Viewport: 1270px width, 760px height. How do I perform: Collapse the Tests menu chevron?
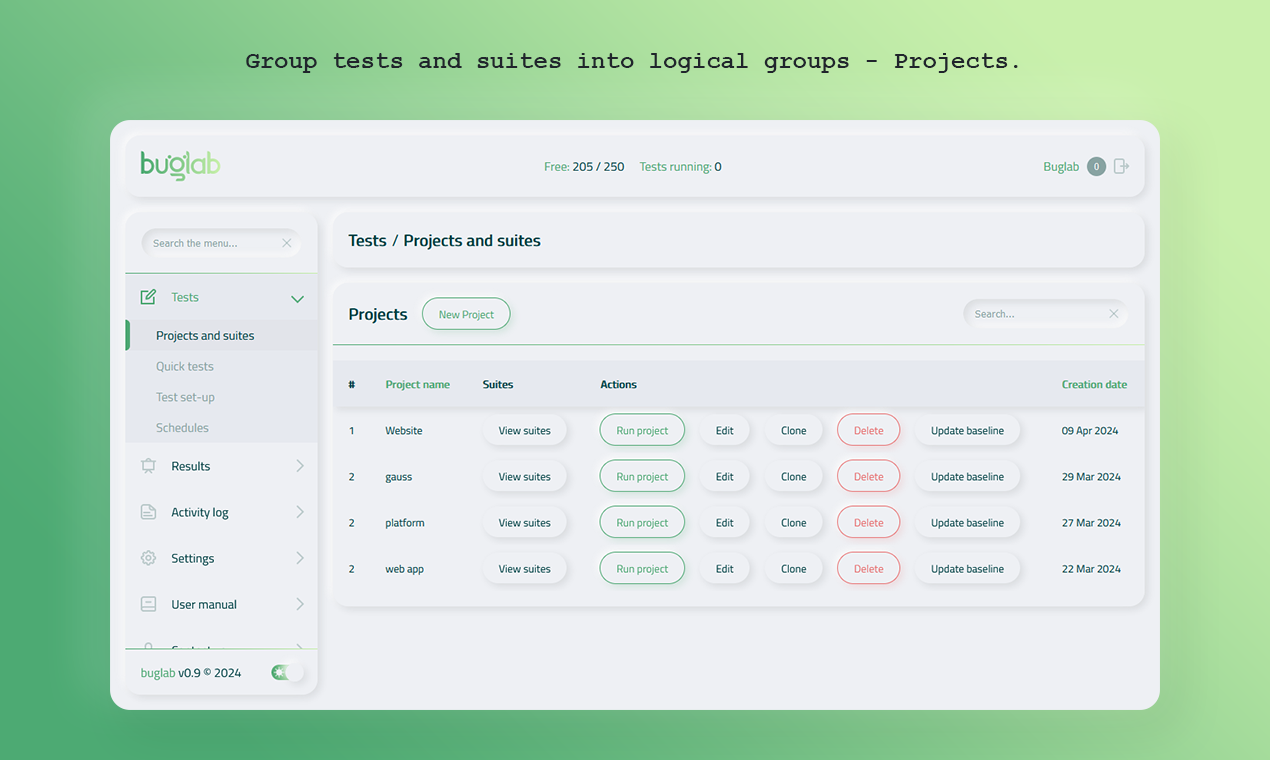pyautogui.click(x=297, y=298)
